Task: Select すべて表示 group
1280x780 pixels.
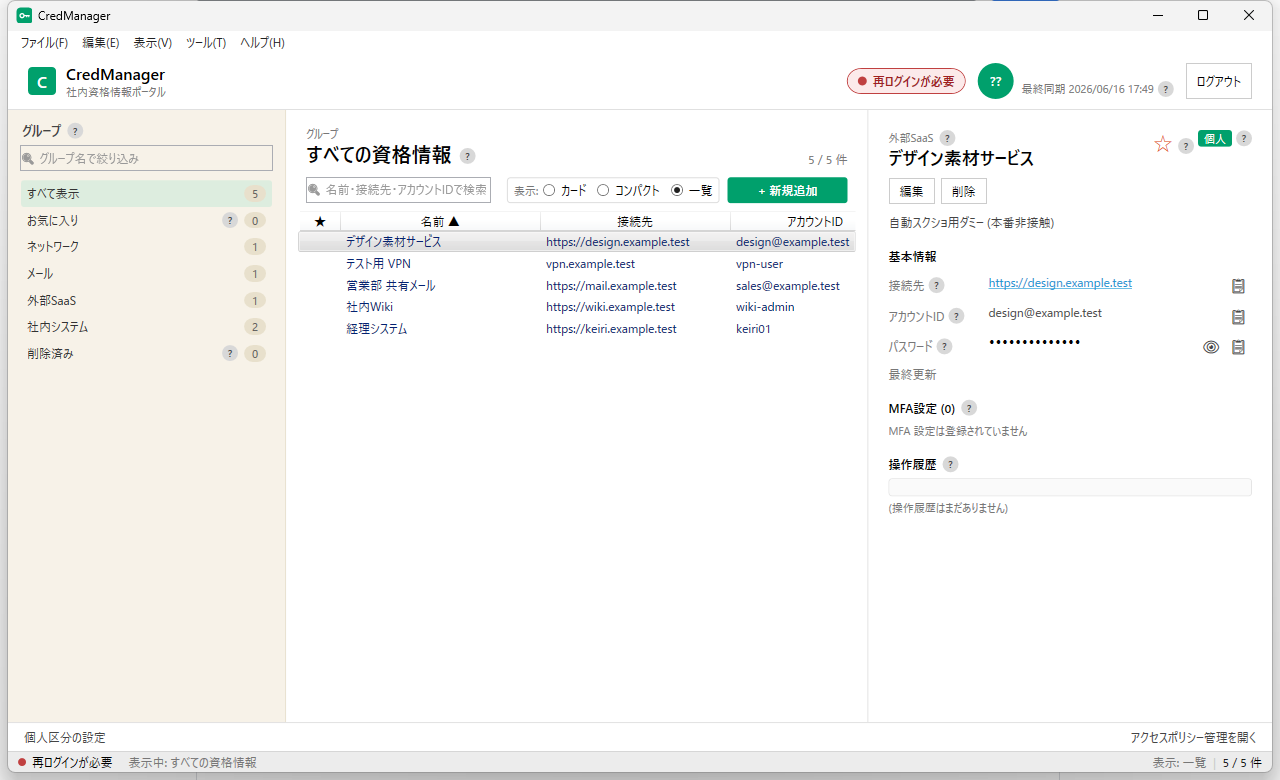Action: [146, 193]
